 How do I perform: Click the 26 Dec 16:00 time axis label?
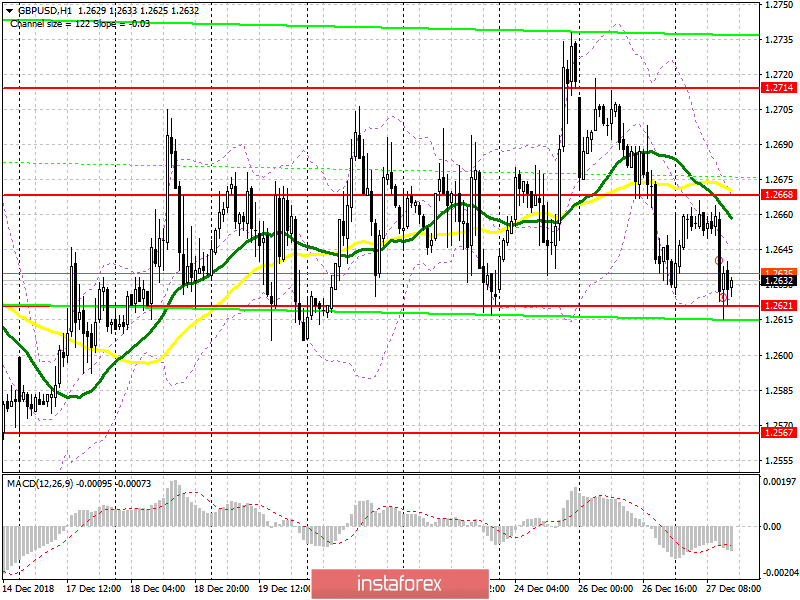coord(669,588)
